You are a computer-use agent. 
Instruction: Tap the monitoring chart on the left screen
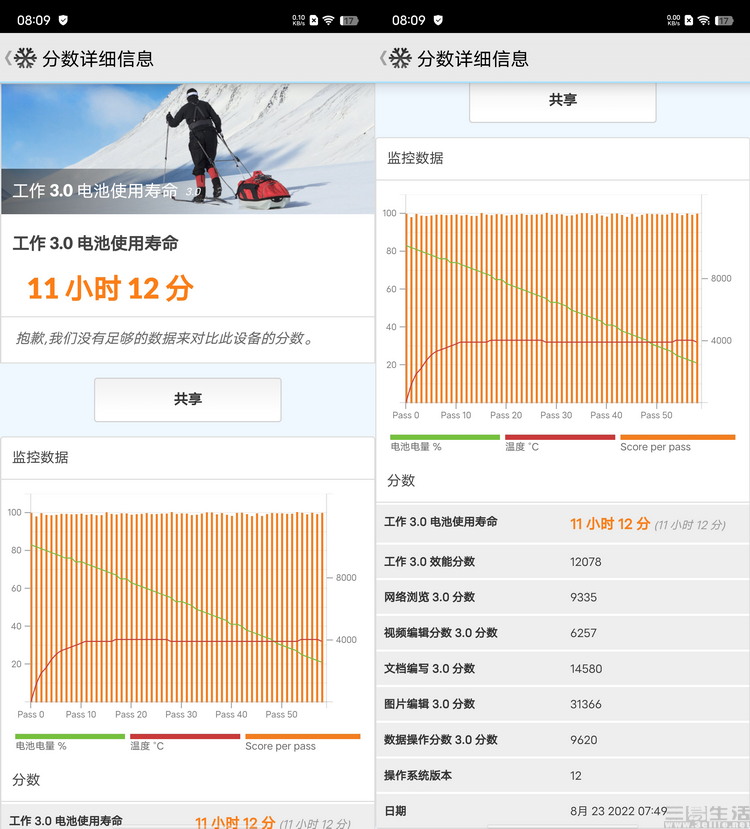click(182, 605)
